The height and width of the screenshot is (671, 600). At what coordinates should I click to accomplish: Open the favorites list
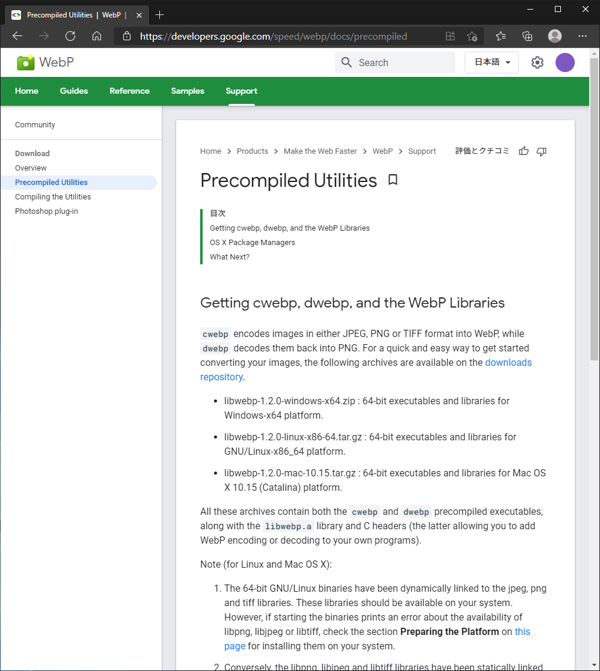501,36
